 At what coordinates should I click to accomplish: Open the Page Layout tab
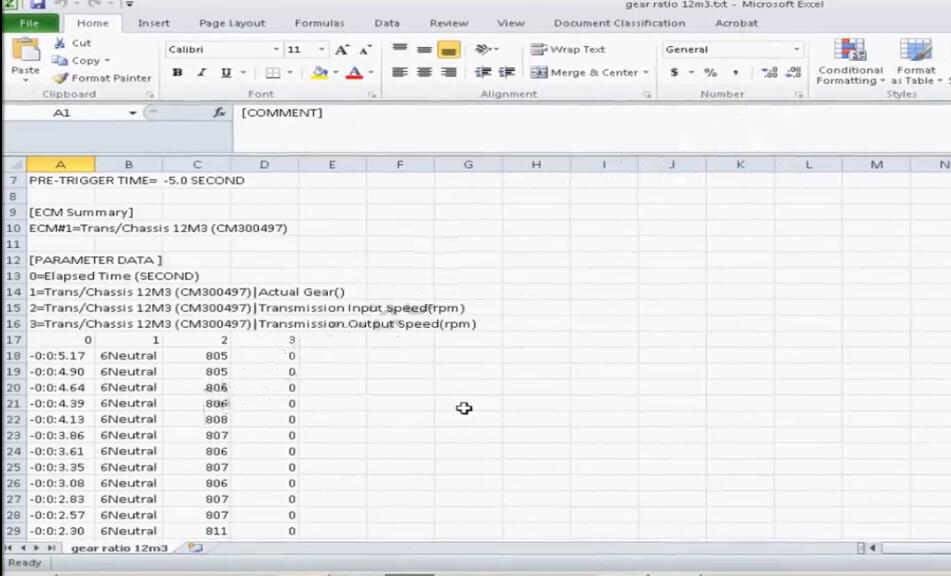point(232,23)
